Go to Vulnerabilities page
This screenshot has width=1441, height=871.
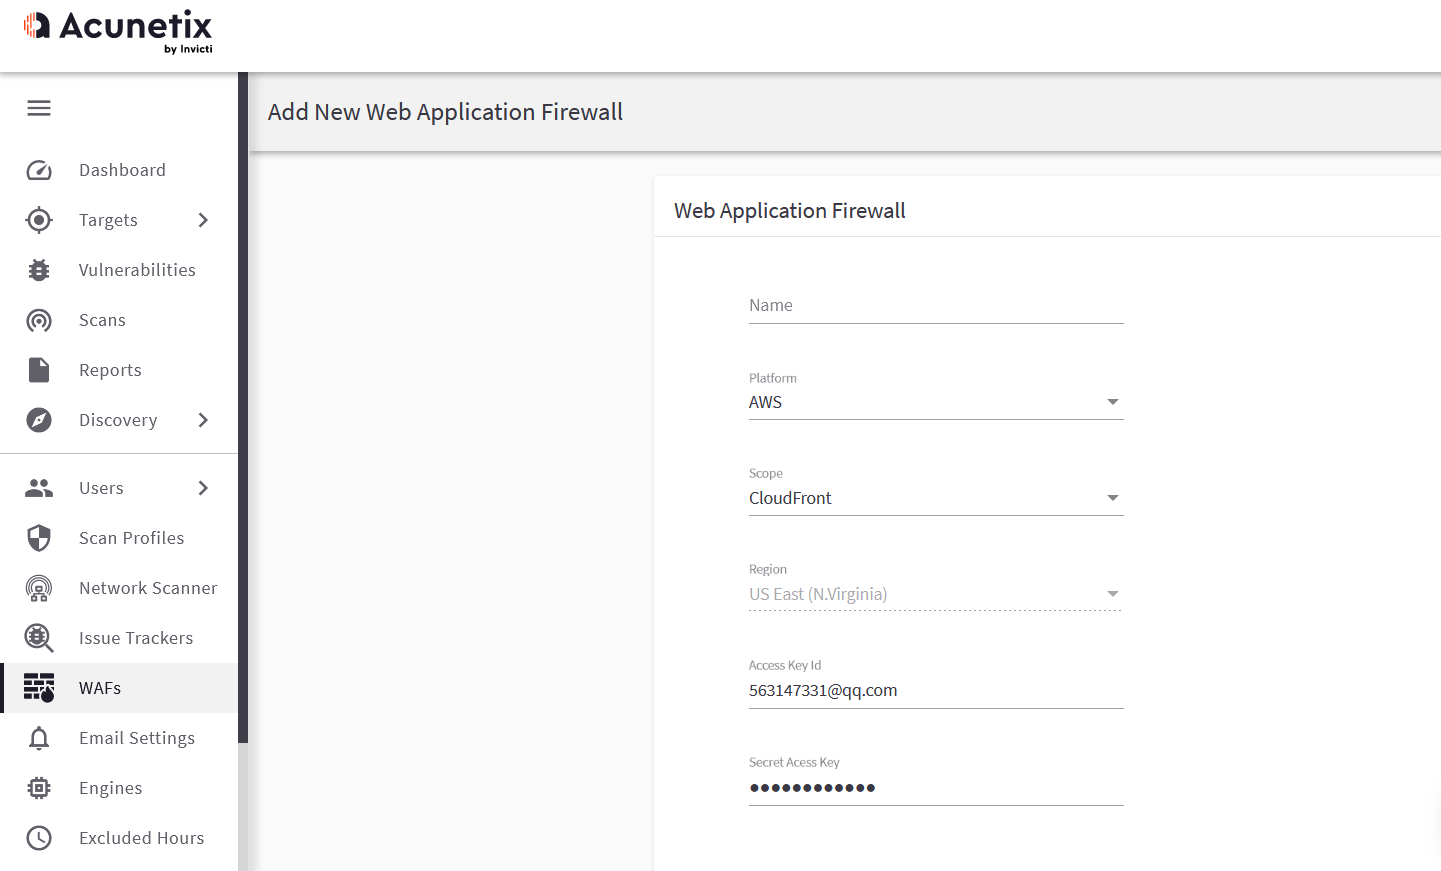[x=119, y=270]
